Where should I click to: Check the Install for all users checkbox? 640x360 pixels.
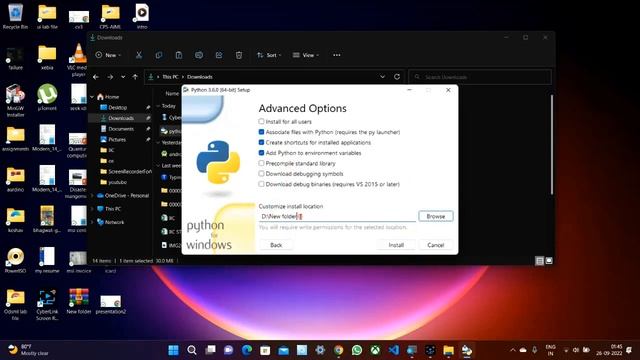[261, 122]
